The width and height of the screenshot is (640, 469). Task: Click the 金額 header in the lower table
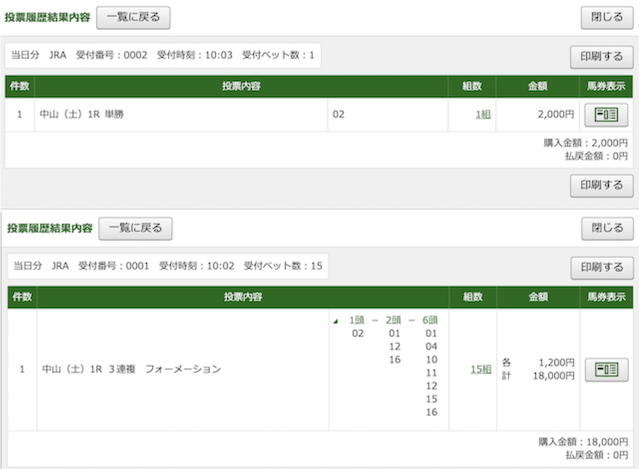click(537, 298)
